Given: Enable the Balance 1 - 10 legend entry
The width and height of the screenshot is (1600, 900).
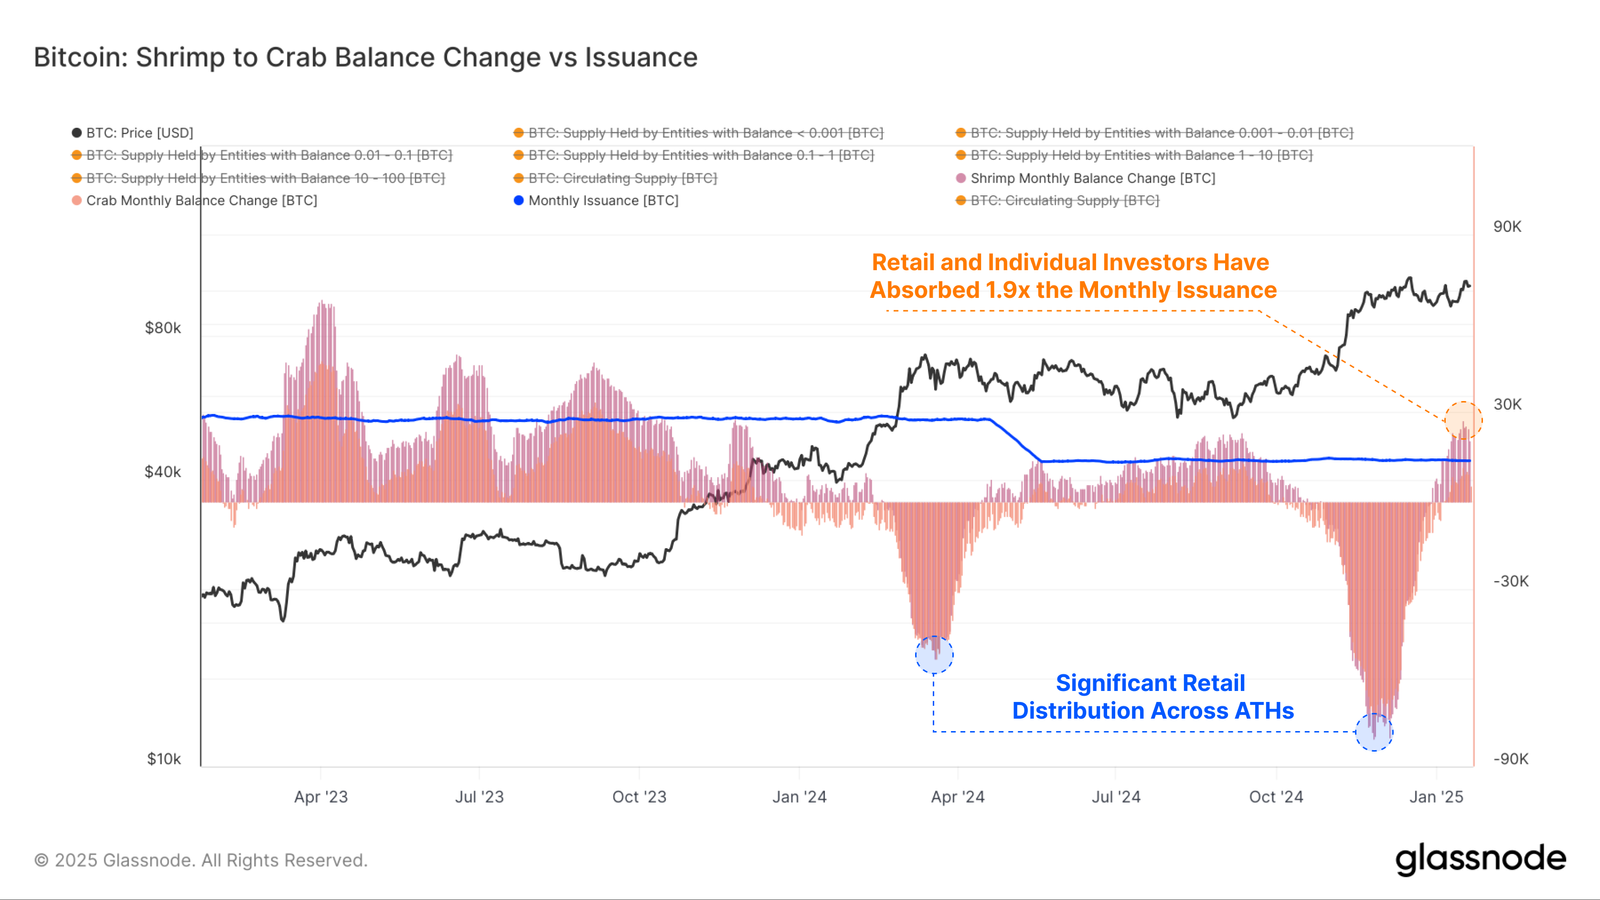Looking at the screenshot, I should [x=1141, y=155].
